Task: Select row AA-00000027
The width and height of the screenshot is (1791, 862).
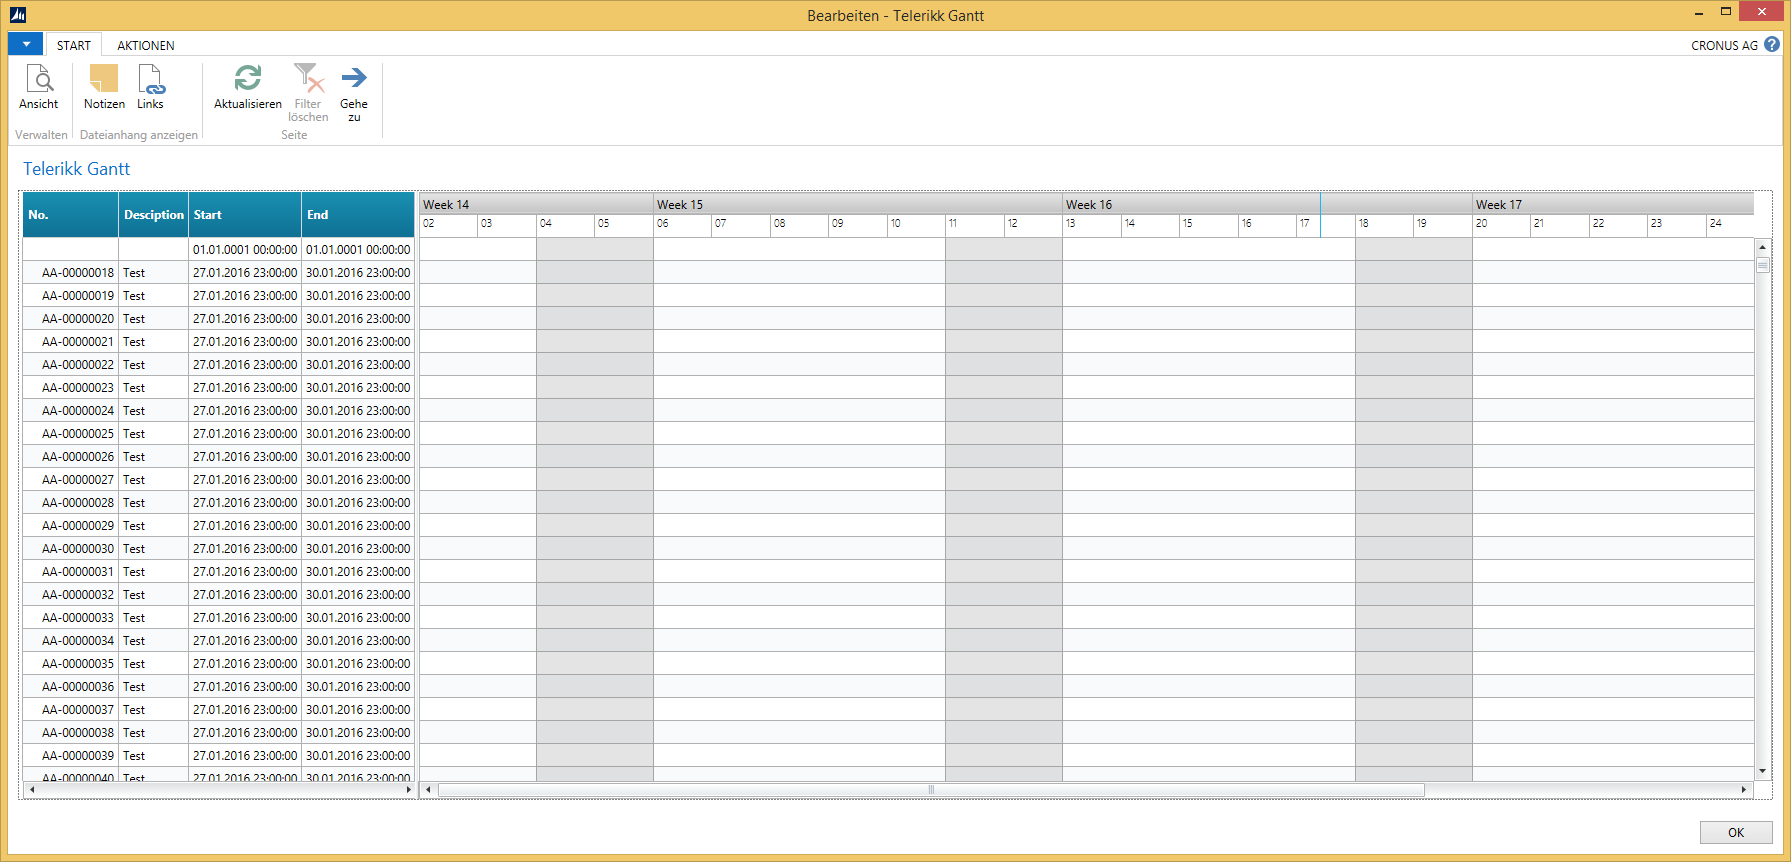Action: 218,479
